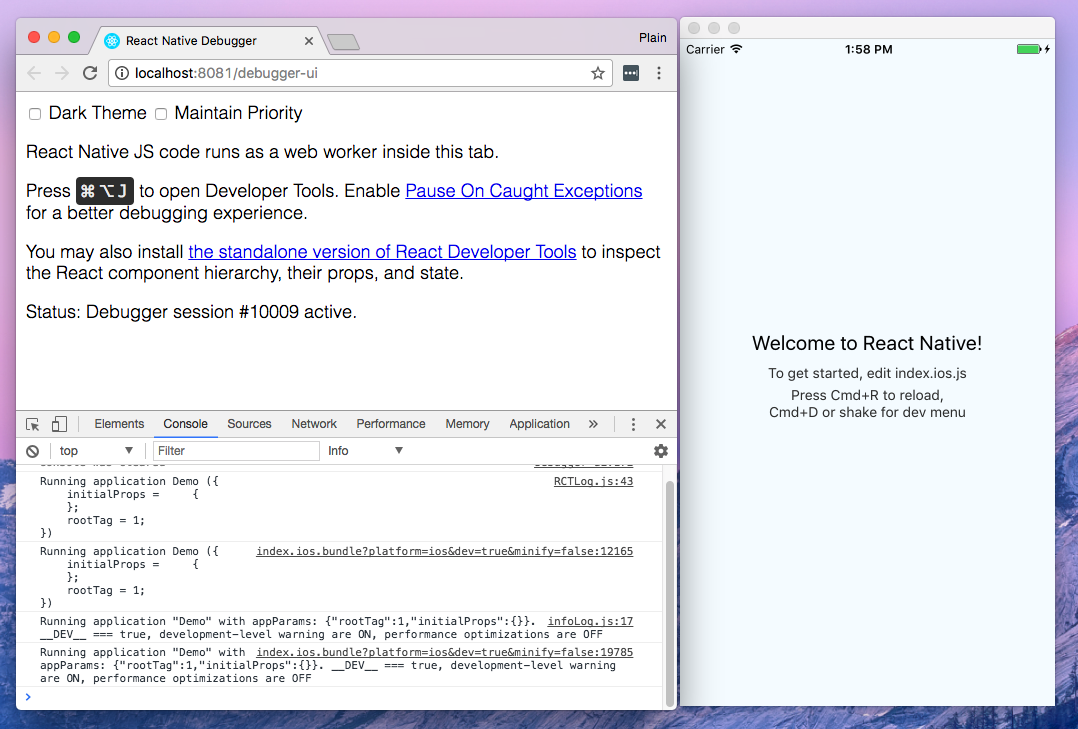Click the clear console icon

click(32, 450)
